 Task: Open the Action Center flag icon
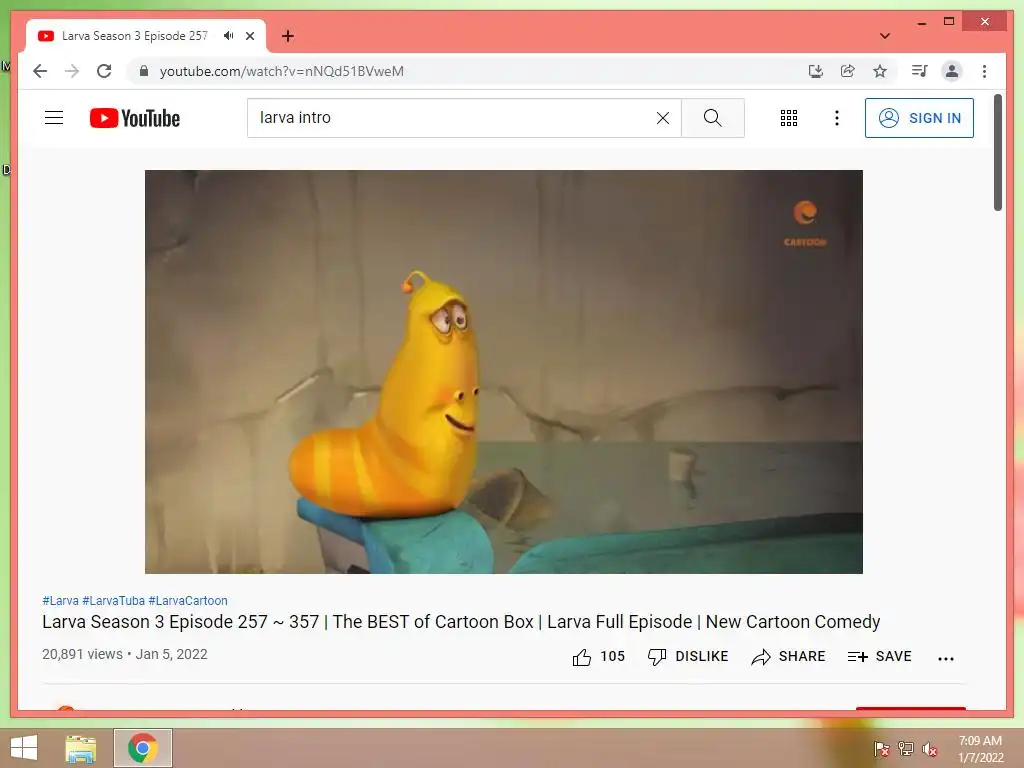tap(881, 749)
